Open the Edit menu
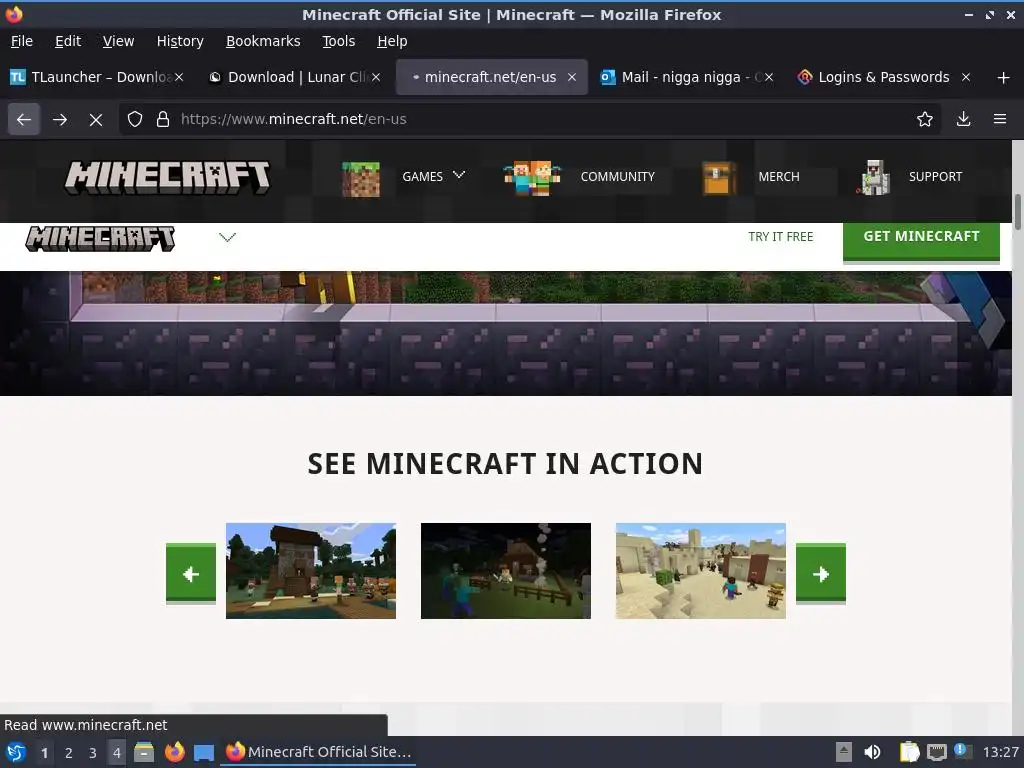This screenshot has width=1024, height=768. [68, 41]
